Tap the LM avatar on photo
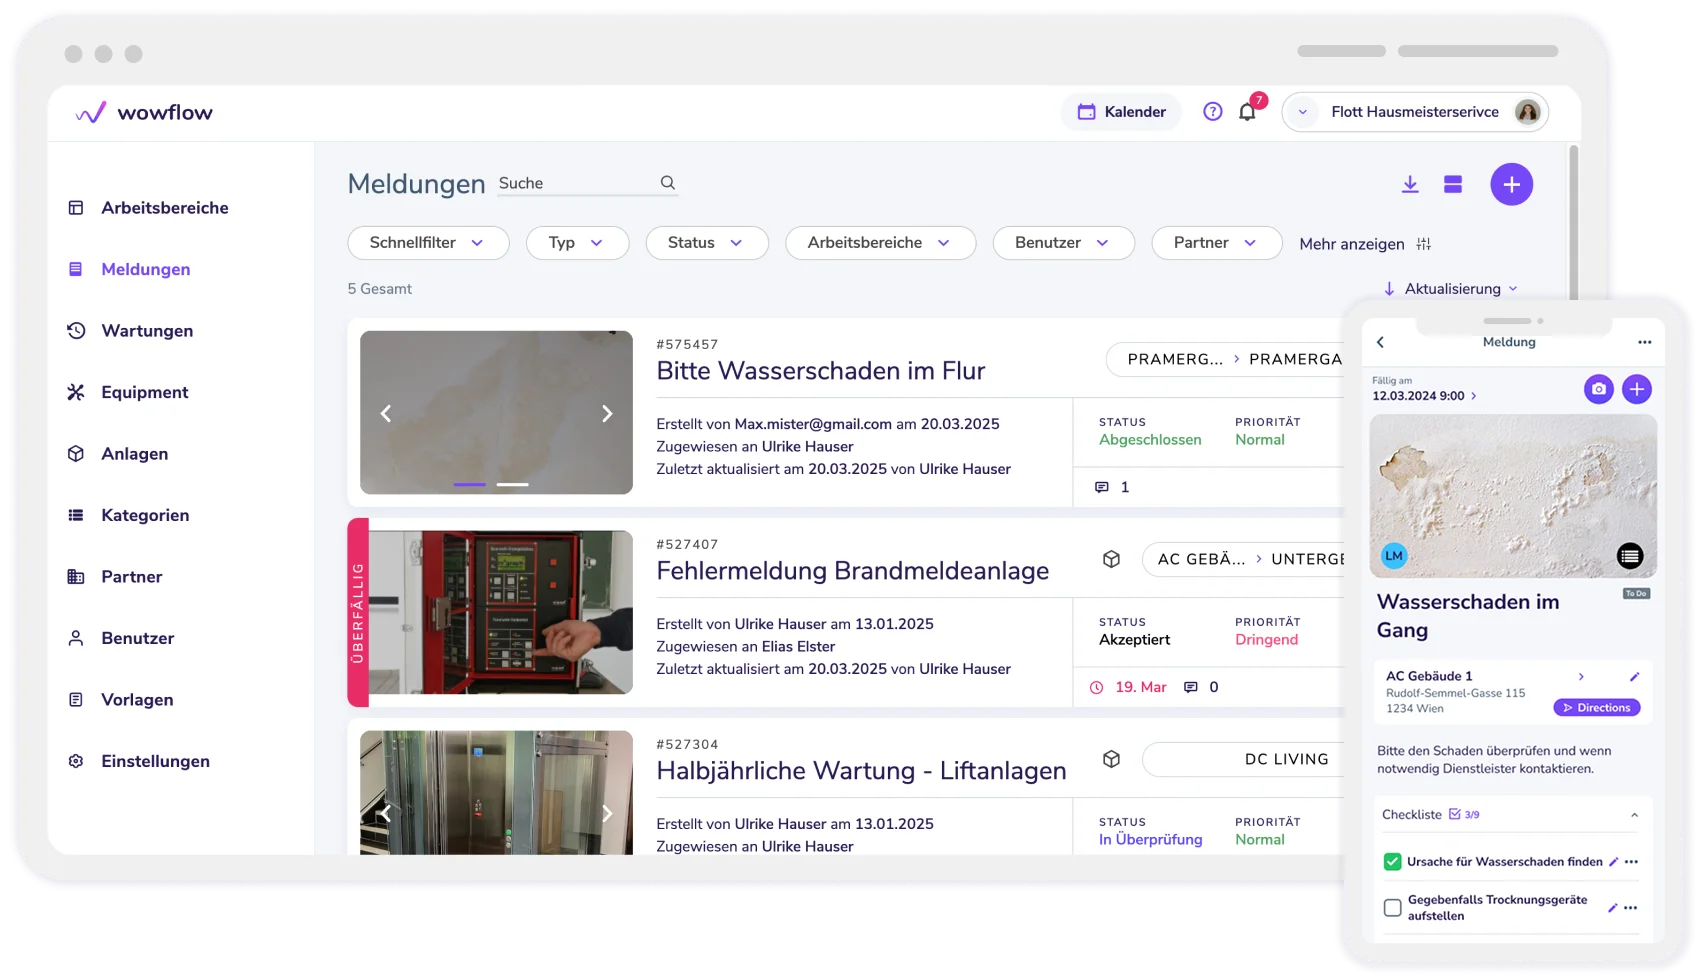Screen dimensions: 1698x977 (x=1394, y=555)
